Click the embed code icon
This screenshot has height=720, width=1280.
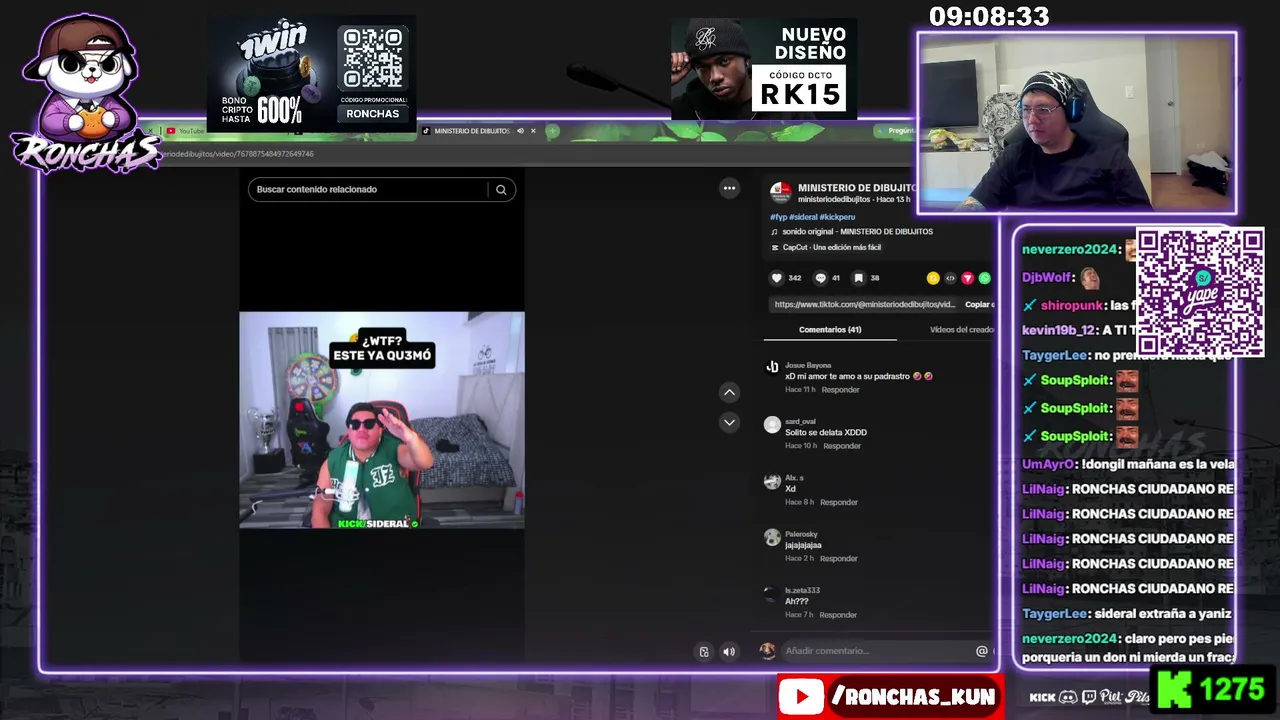[950, 278]
